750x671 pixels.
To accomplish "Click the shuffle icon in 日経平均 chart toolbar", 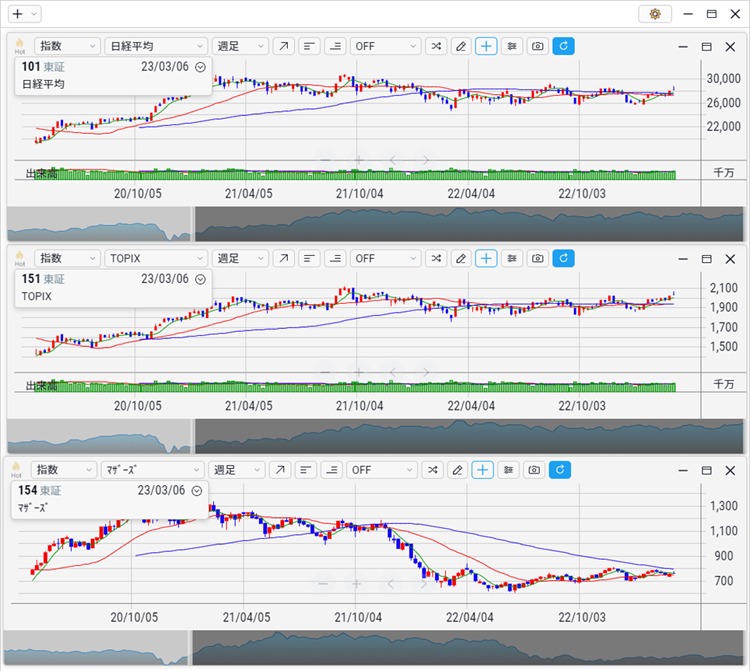I will [436, 46].
